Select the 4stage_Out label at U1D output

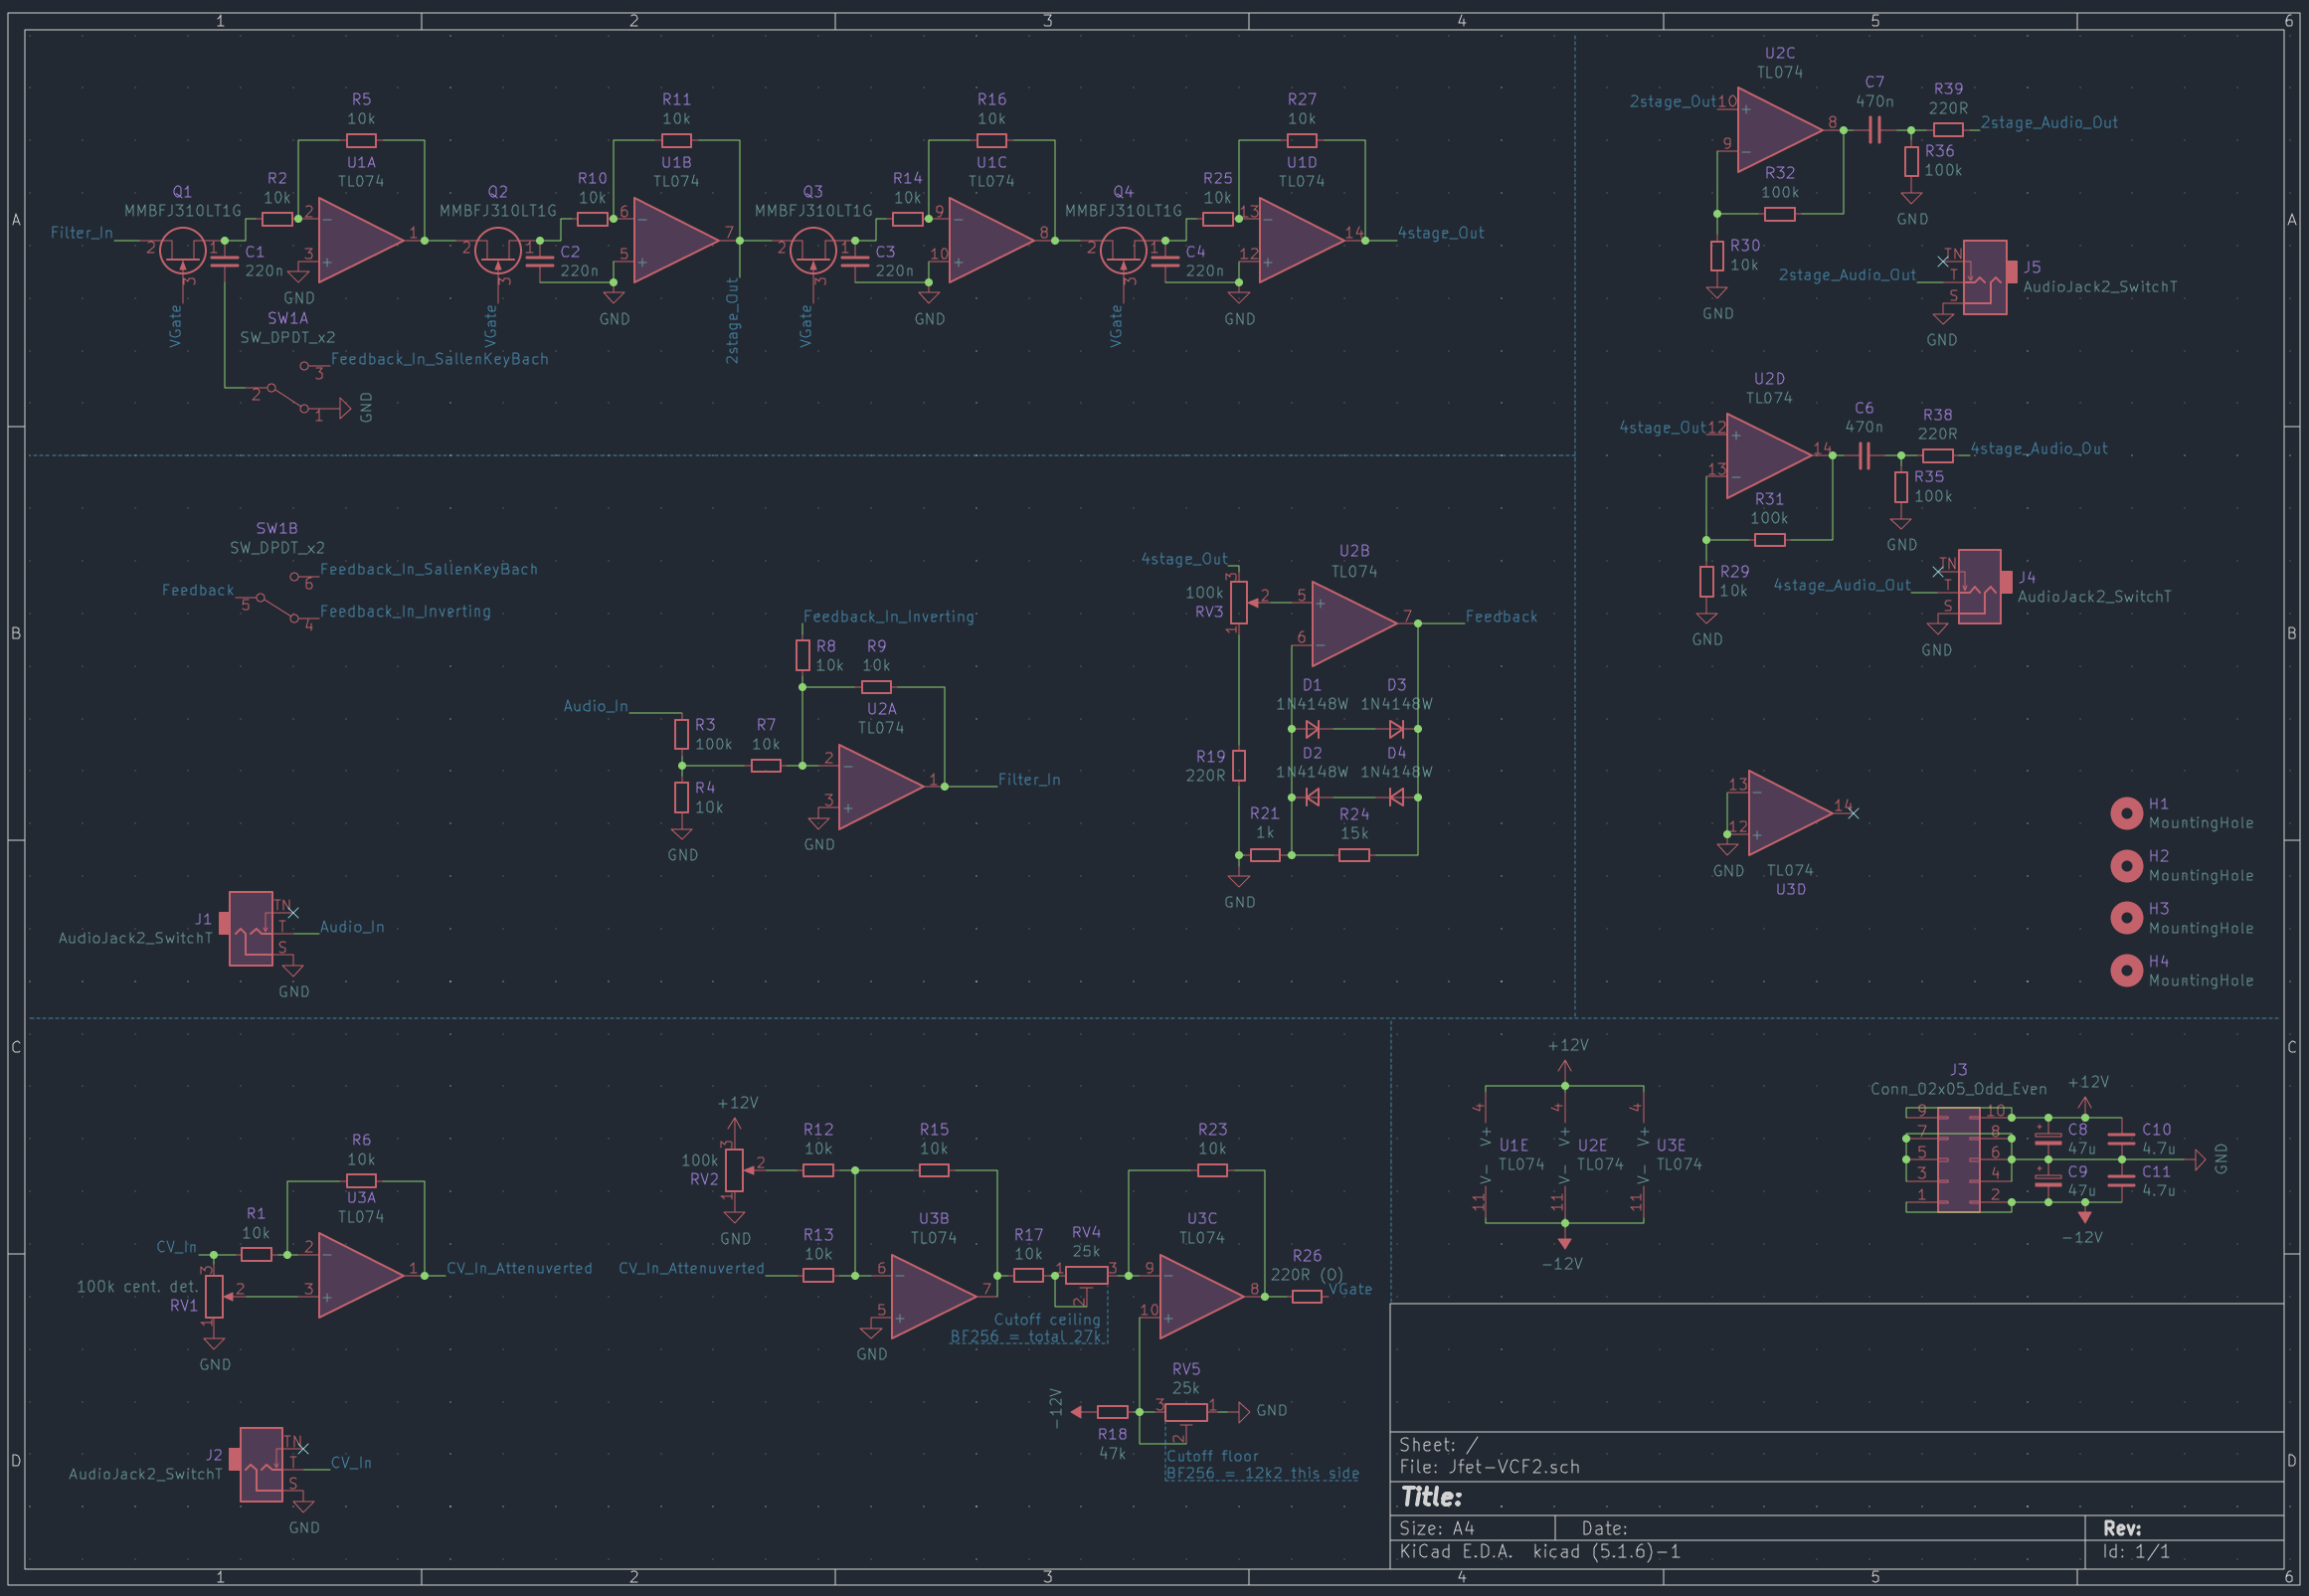[1440, 233]
